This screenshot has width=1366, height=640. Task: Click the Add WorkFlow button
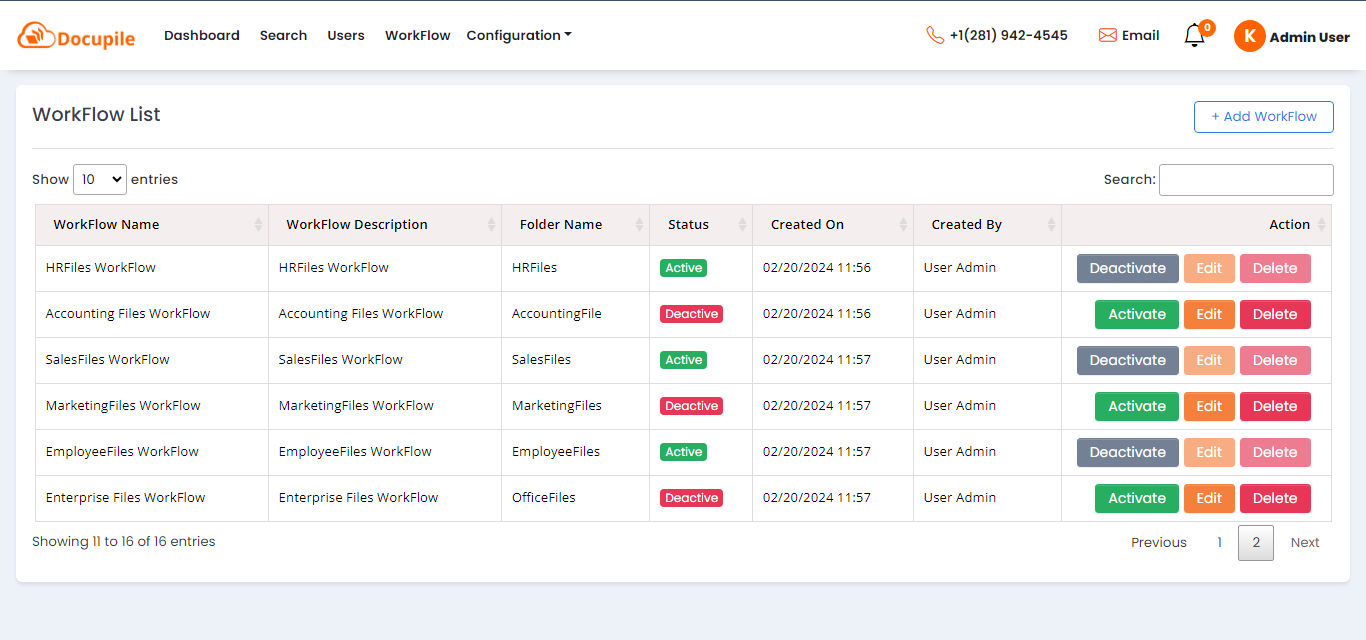click(1263, 116)
